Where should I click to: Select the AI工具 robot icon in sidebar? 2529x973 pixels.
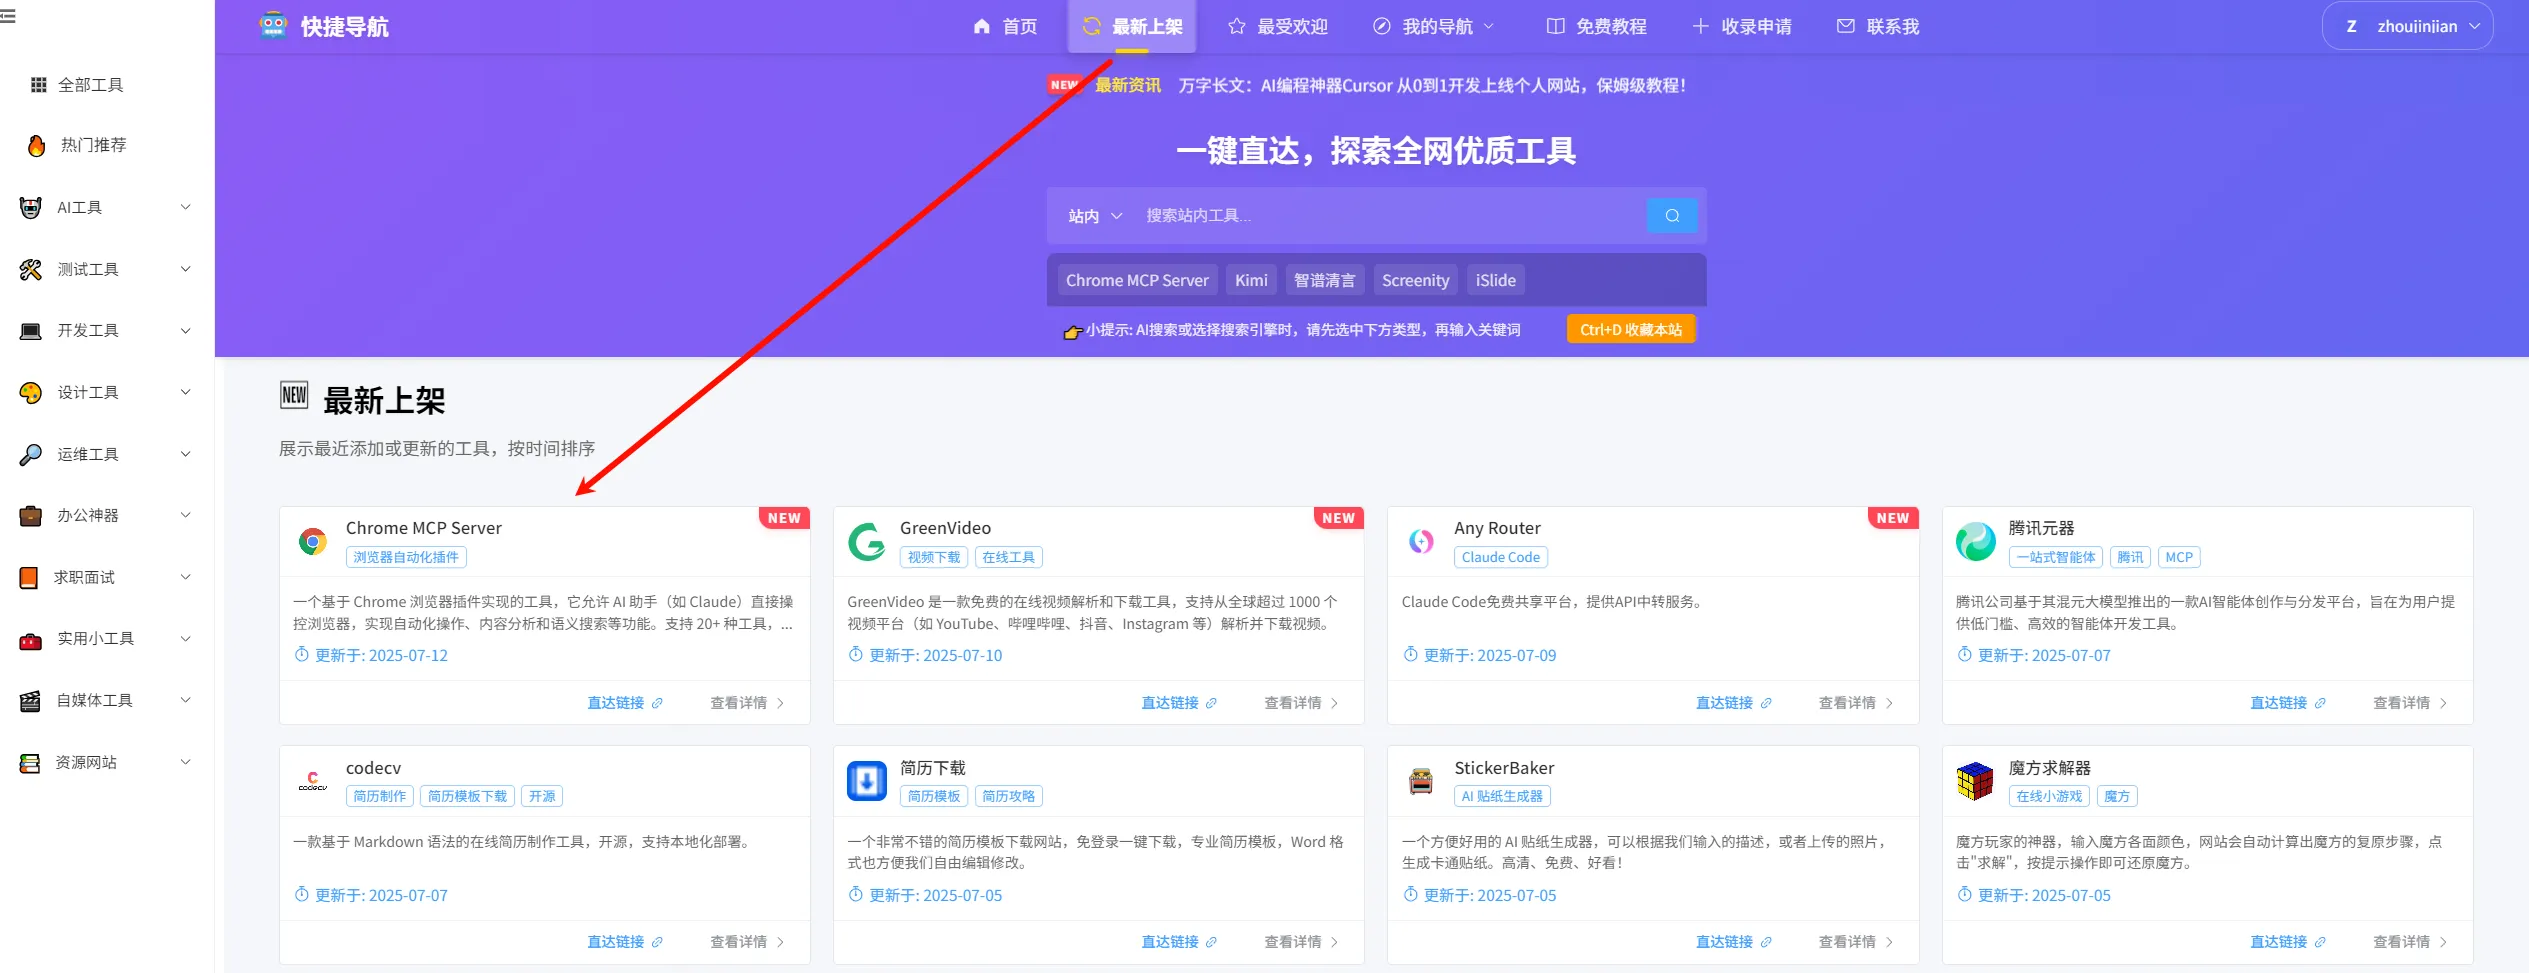click(x=30, y=206)
